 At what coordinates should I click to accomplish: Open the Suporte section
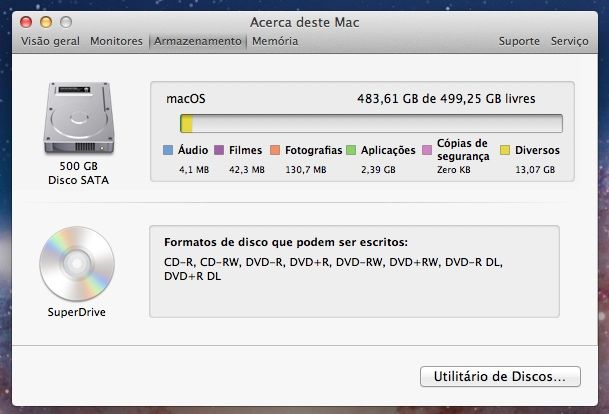[x=519, y=41]
